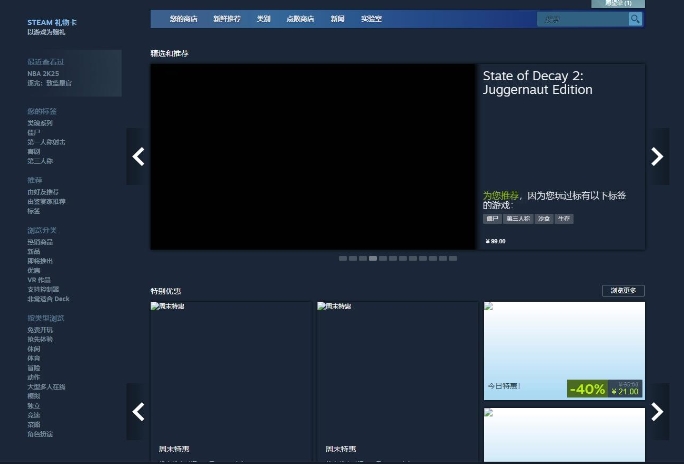Image resolution: width=684 pixels, height=464 pixels.
Task: Browse 独立 genre
Action: 34,406
